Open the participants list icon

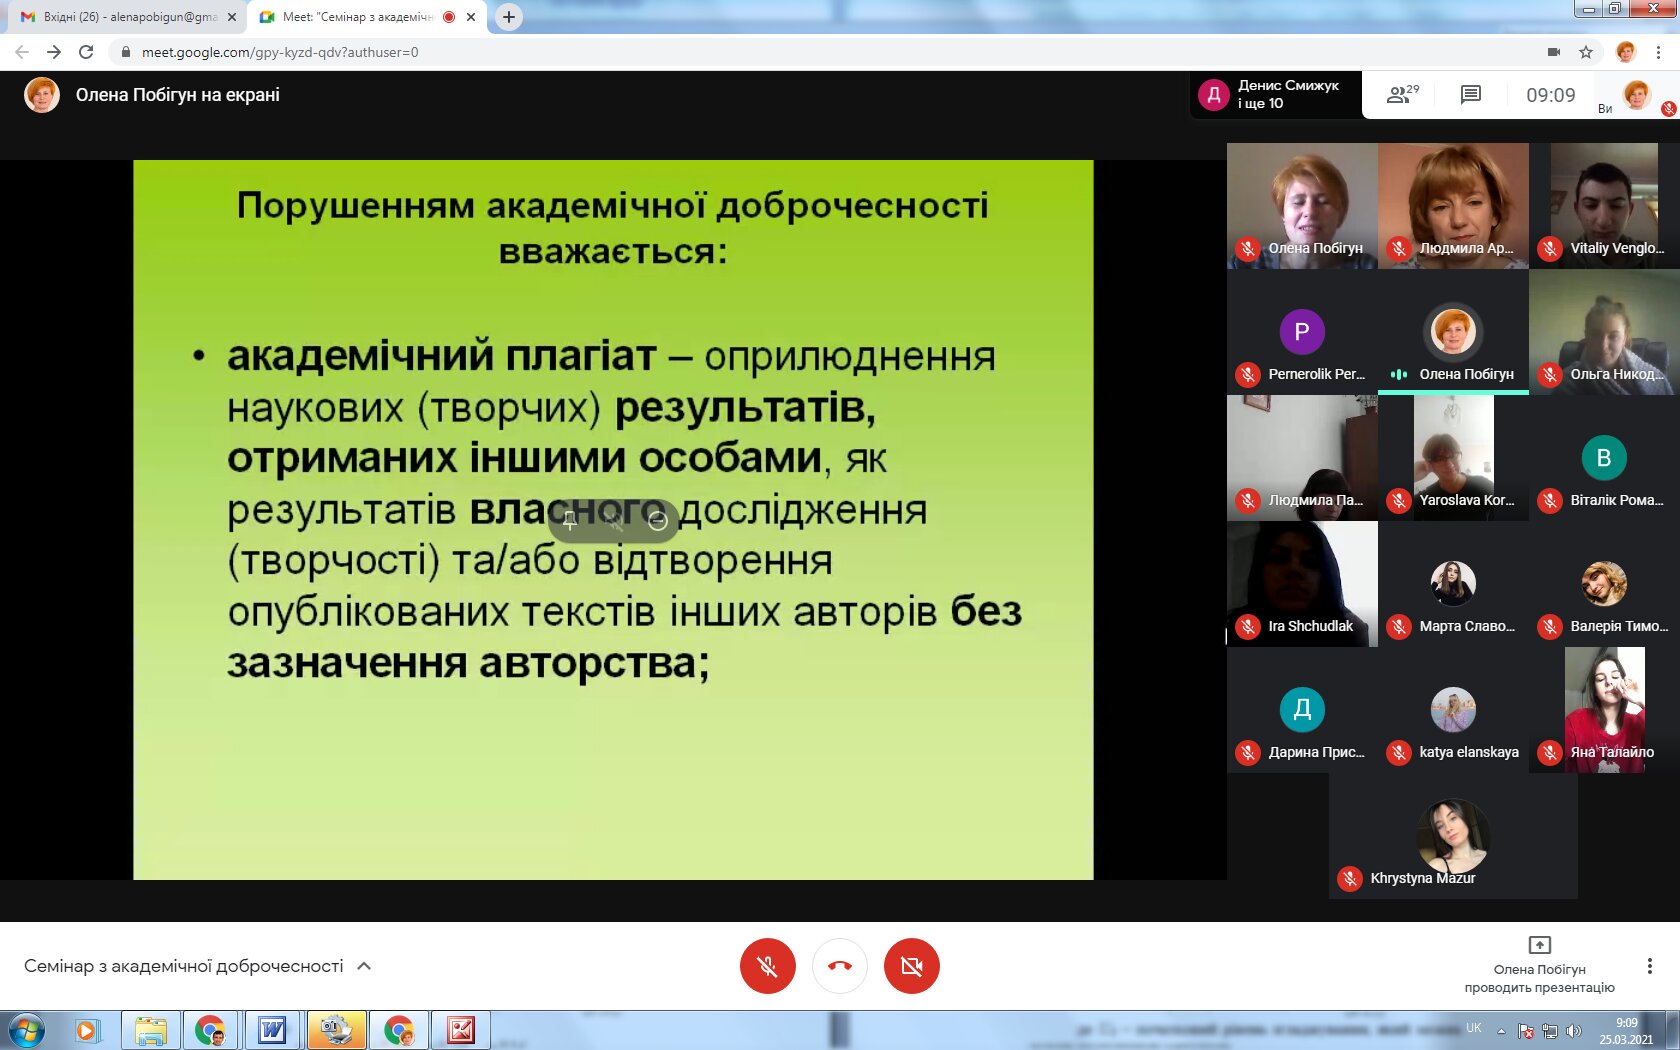point(1402,95)
